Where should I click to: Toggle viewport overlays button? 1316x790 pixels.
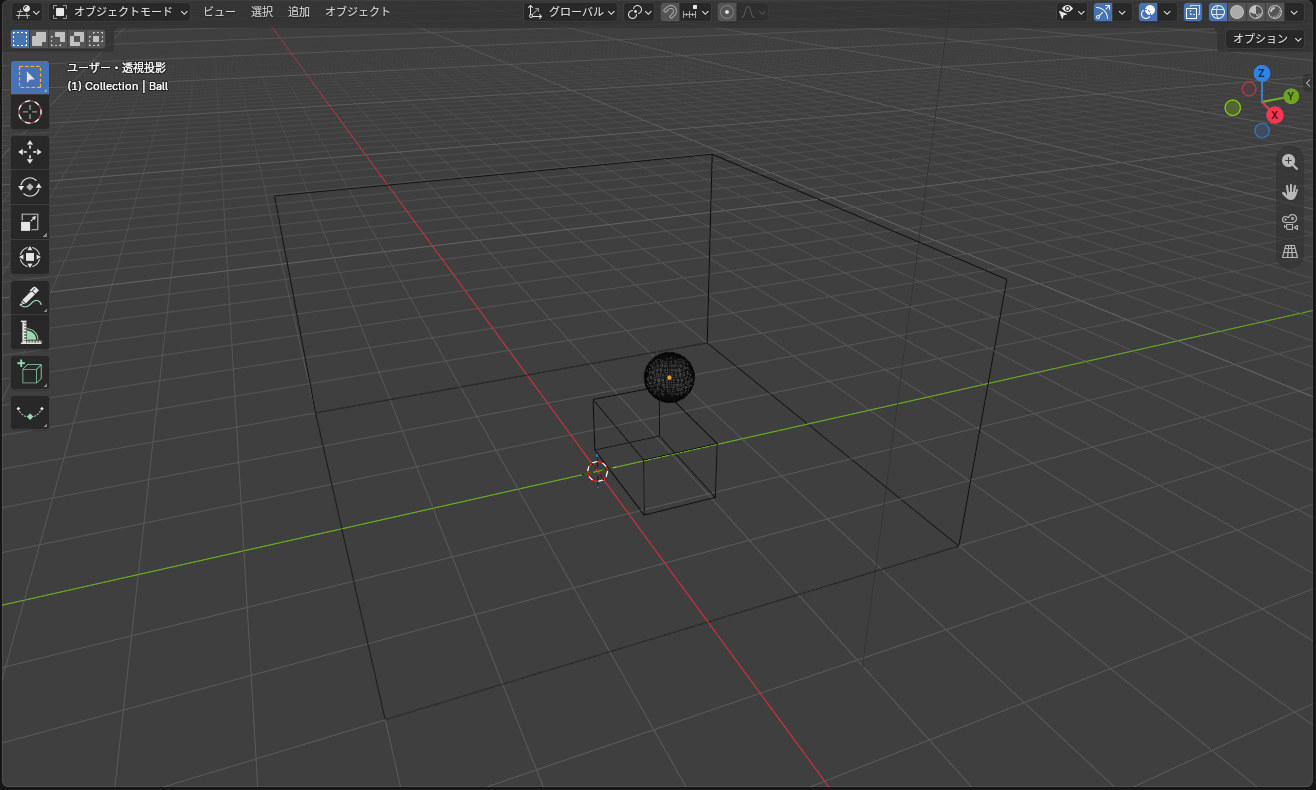[x=1149, y=12]
